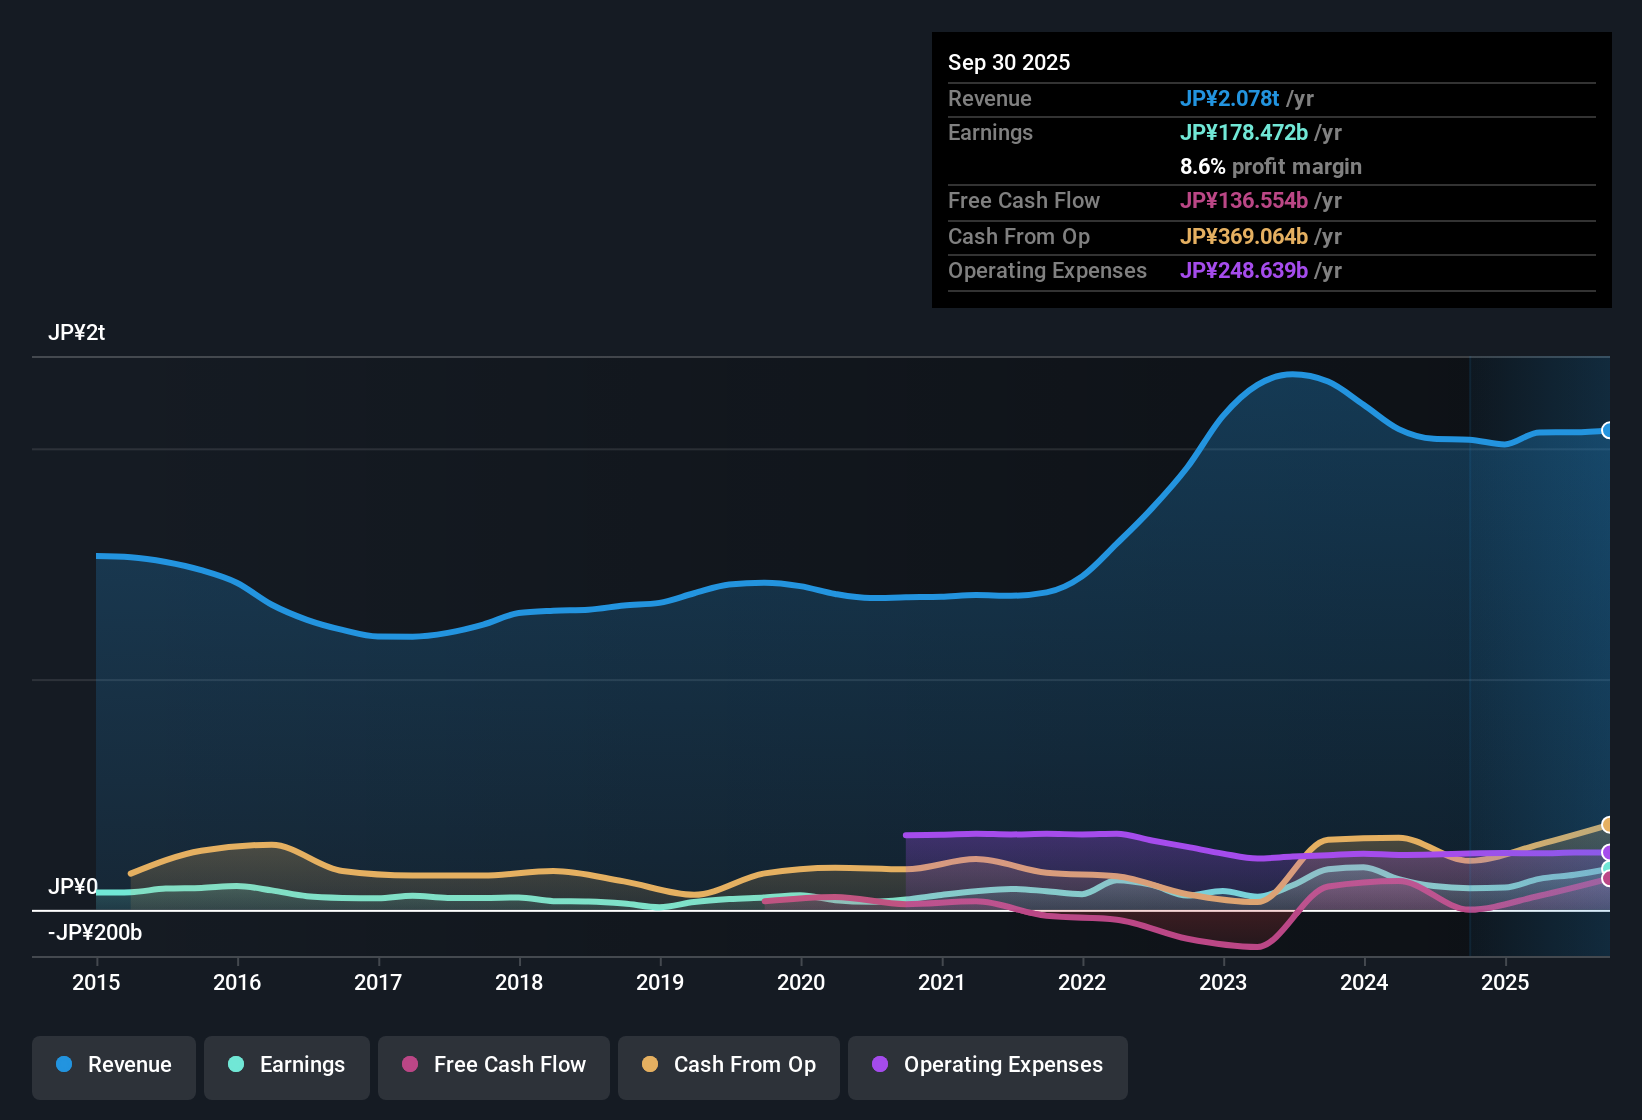Click the JP¥2.078t revenue value

pos(1230,98)
